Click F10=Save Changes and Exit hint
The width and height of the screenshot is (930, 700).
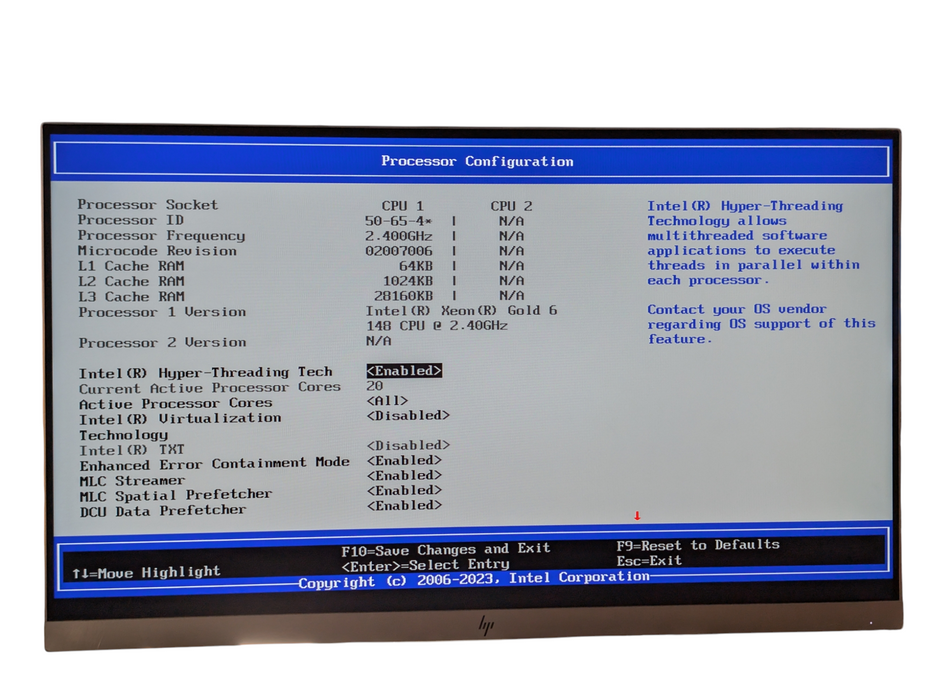click(445, 549)
